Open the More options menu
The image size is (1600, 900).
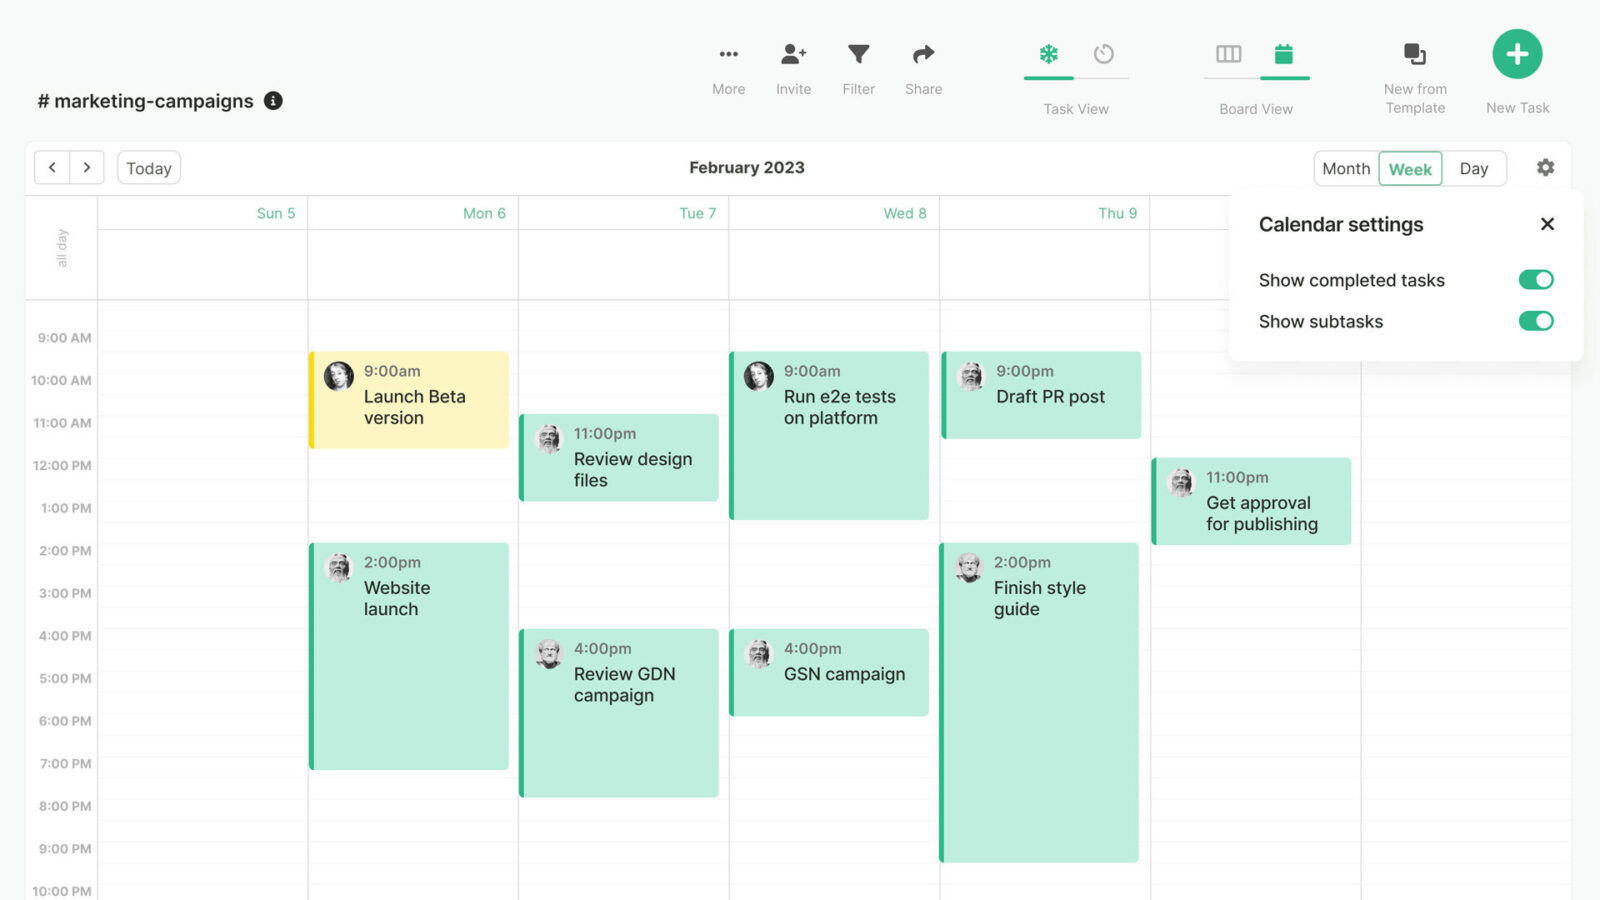(x=728, y=55)
